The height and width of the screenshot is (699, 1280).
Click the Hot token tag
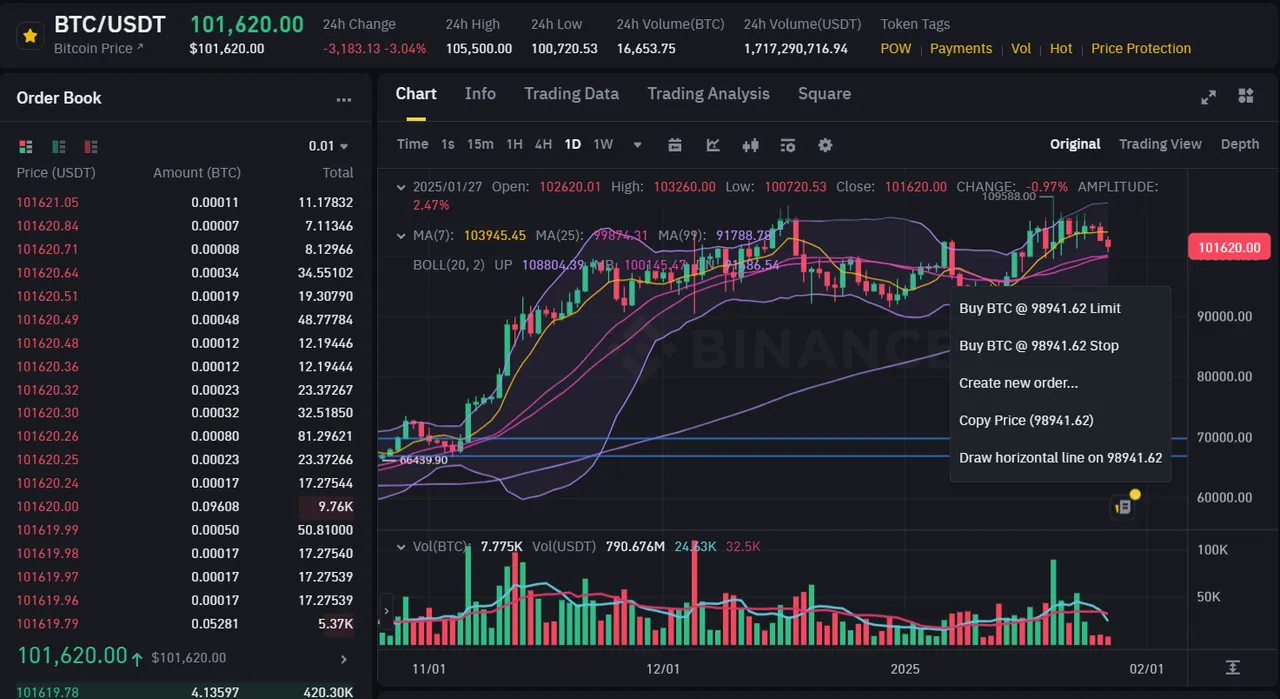tap(1061, 48)
